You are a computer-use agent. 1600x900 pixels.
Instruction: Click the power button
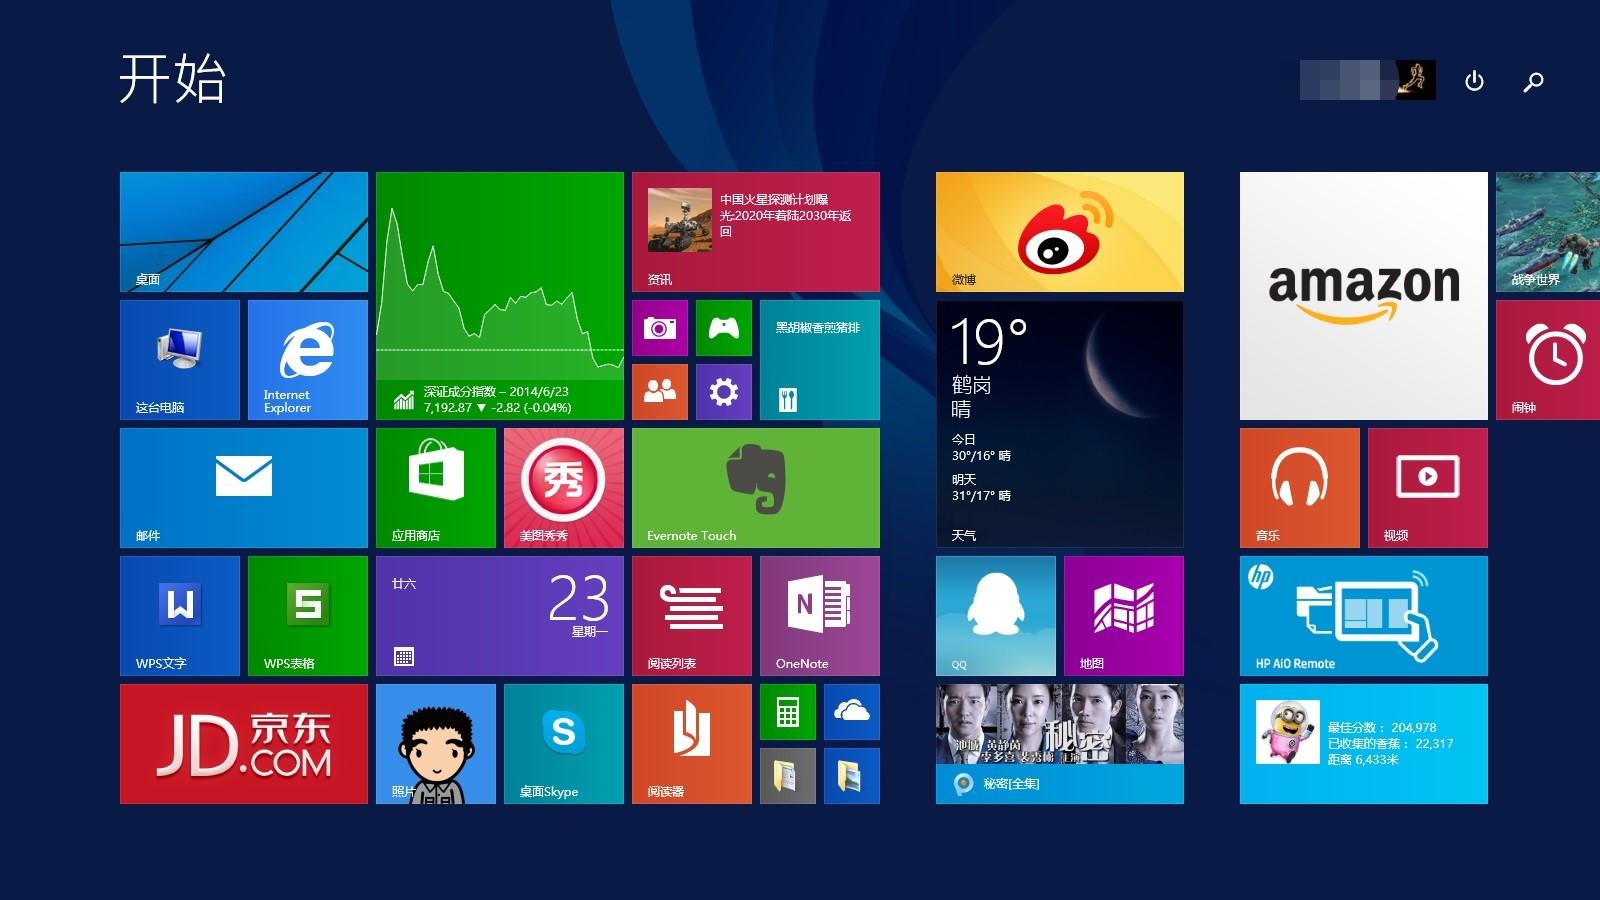tap(1475, 82)
